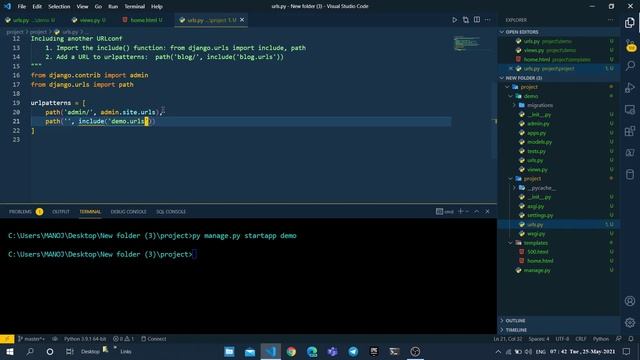Maximize the terminal panel with the chevron-up icon
This screenshot has width=640, height=360.
click(476, 211)
